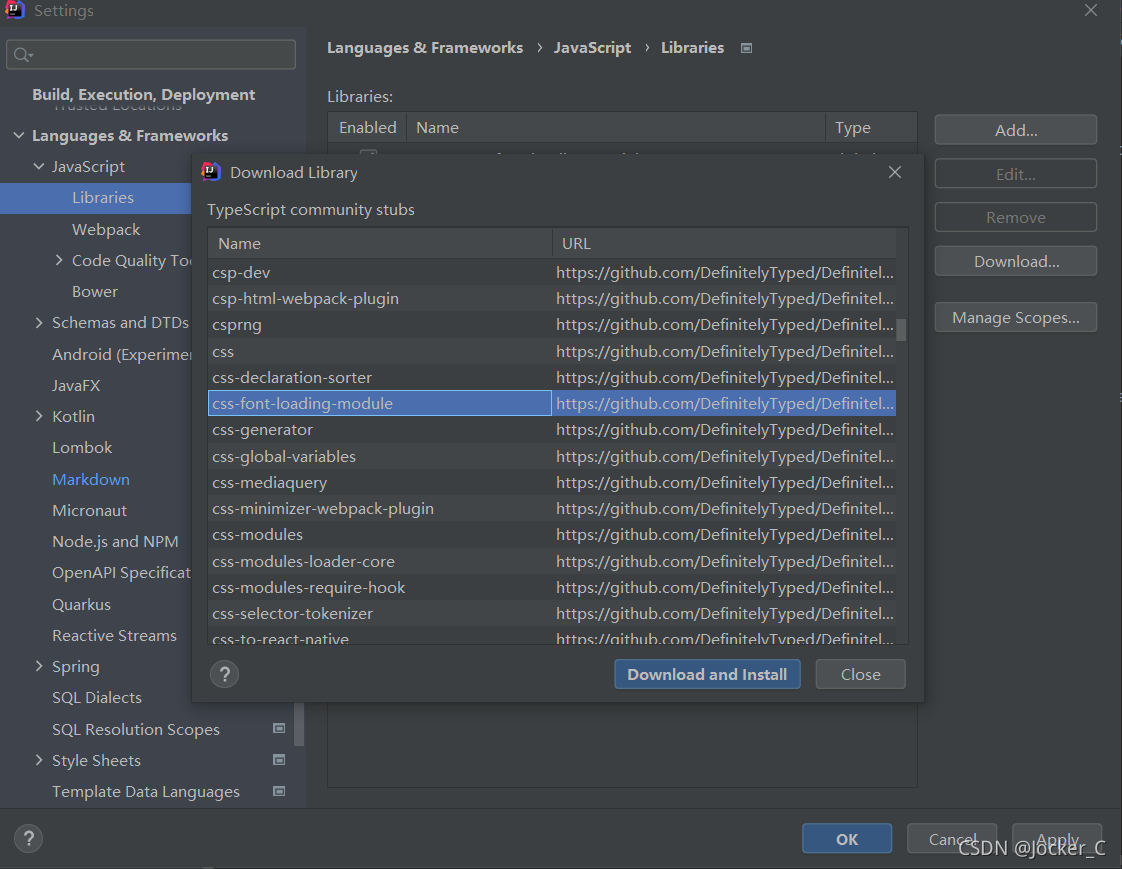Viewport: 1122px width, 869px height.
Task: Click the icon beside SQL Resolution Scopes
Action: pos(279,729)
